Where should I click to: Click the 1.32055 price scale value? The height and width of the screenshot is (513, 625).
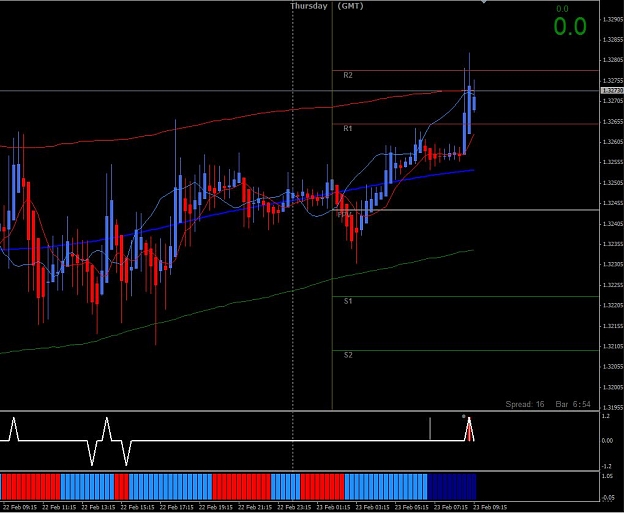(613, 366)
